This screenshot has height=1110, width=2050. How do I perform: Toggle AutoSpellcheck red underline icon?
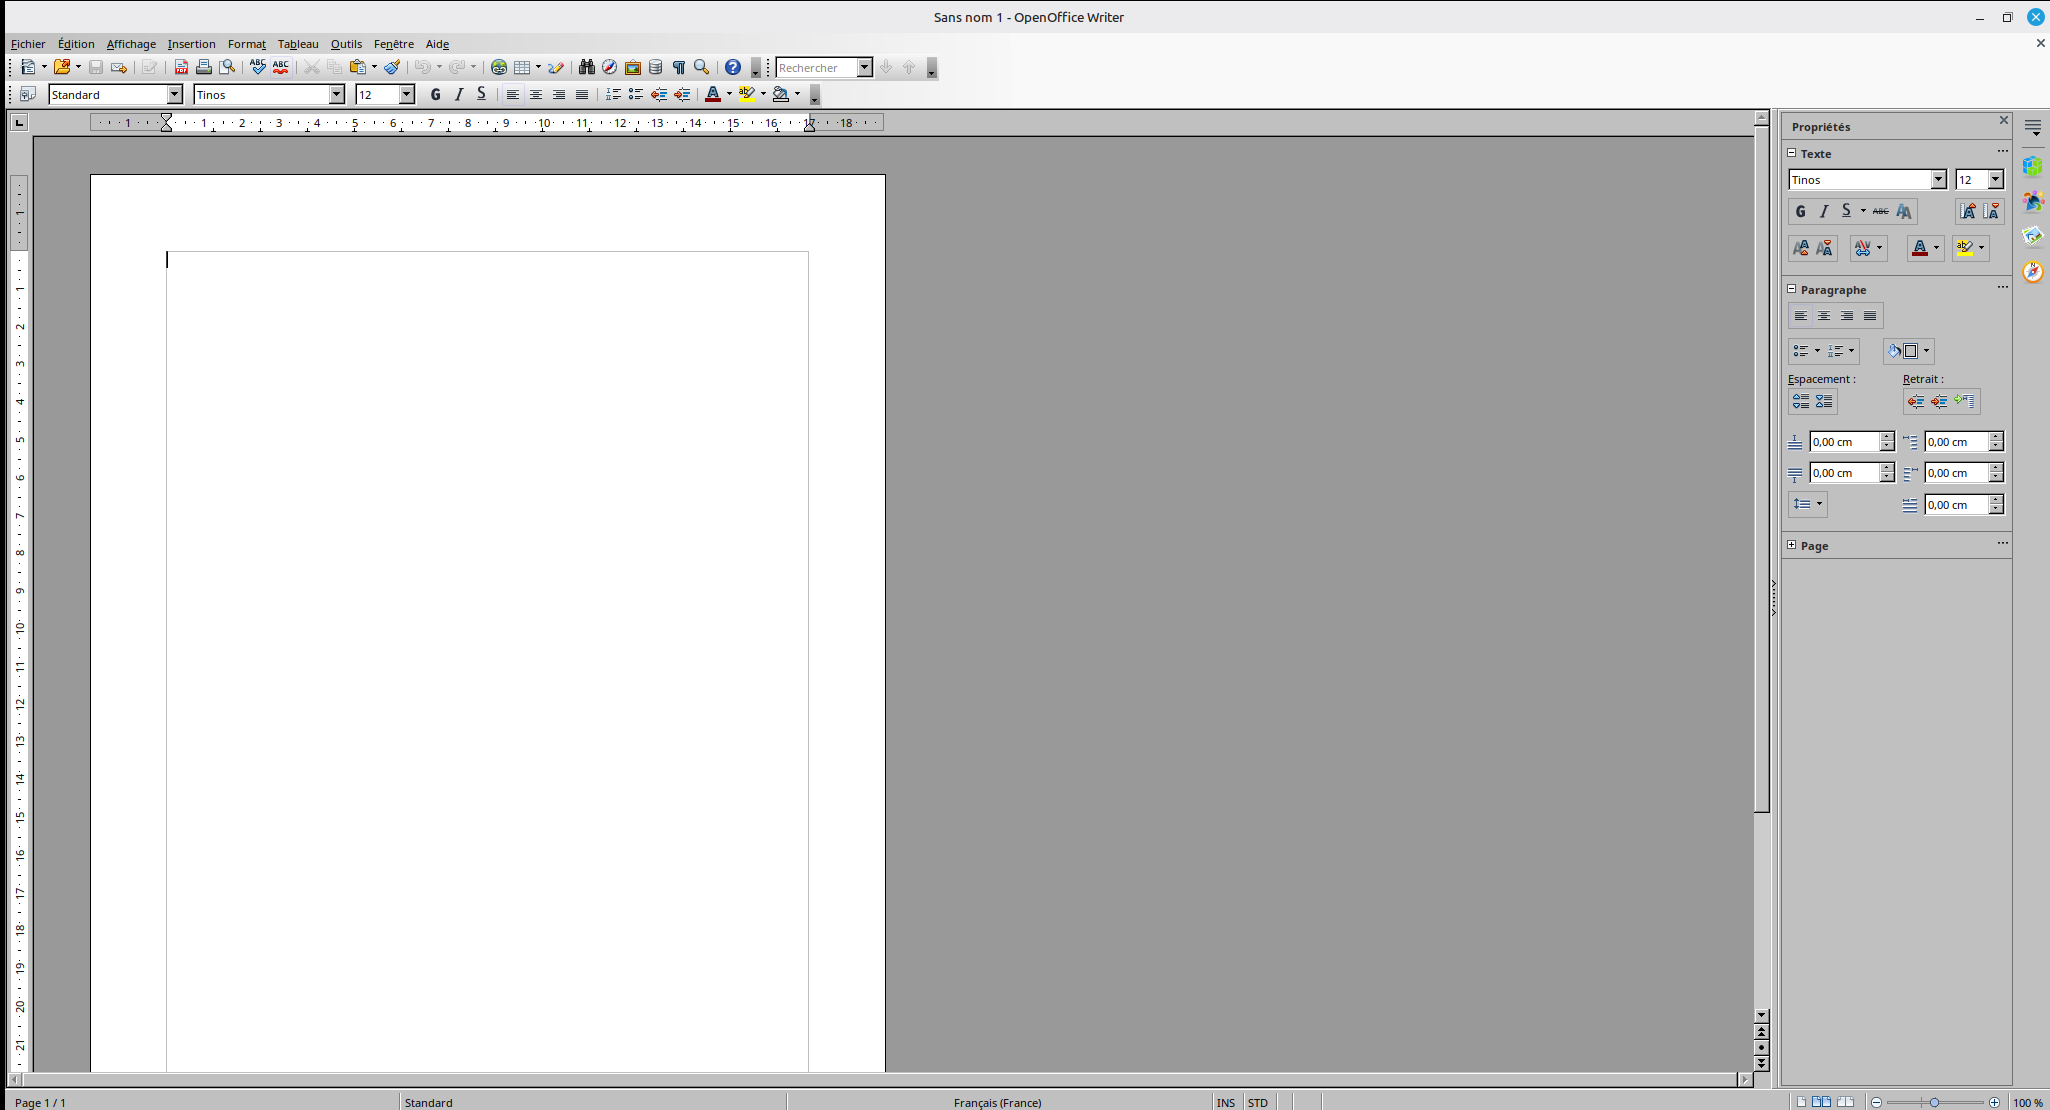click(281, 67)
